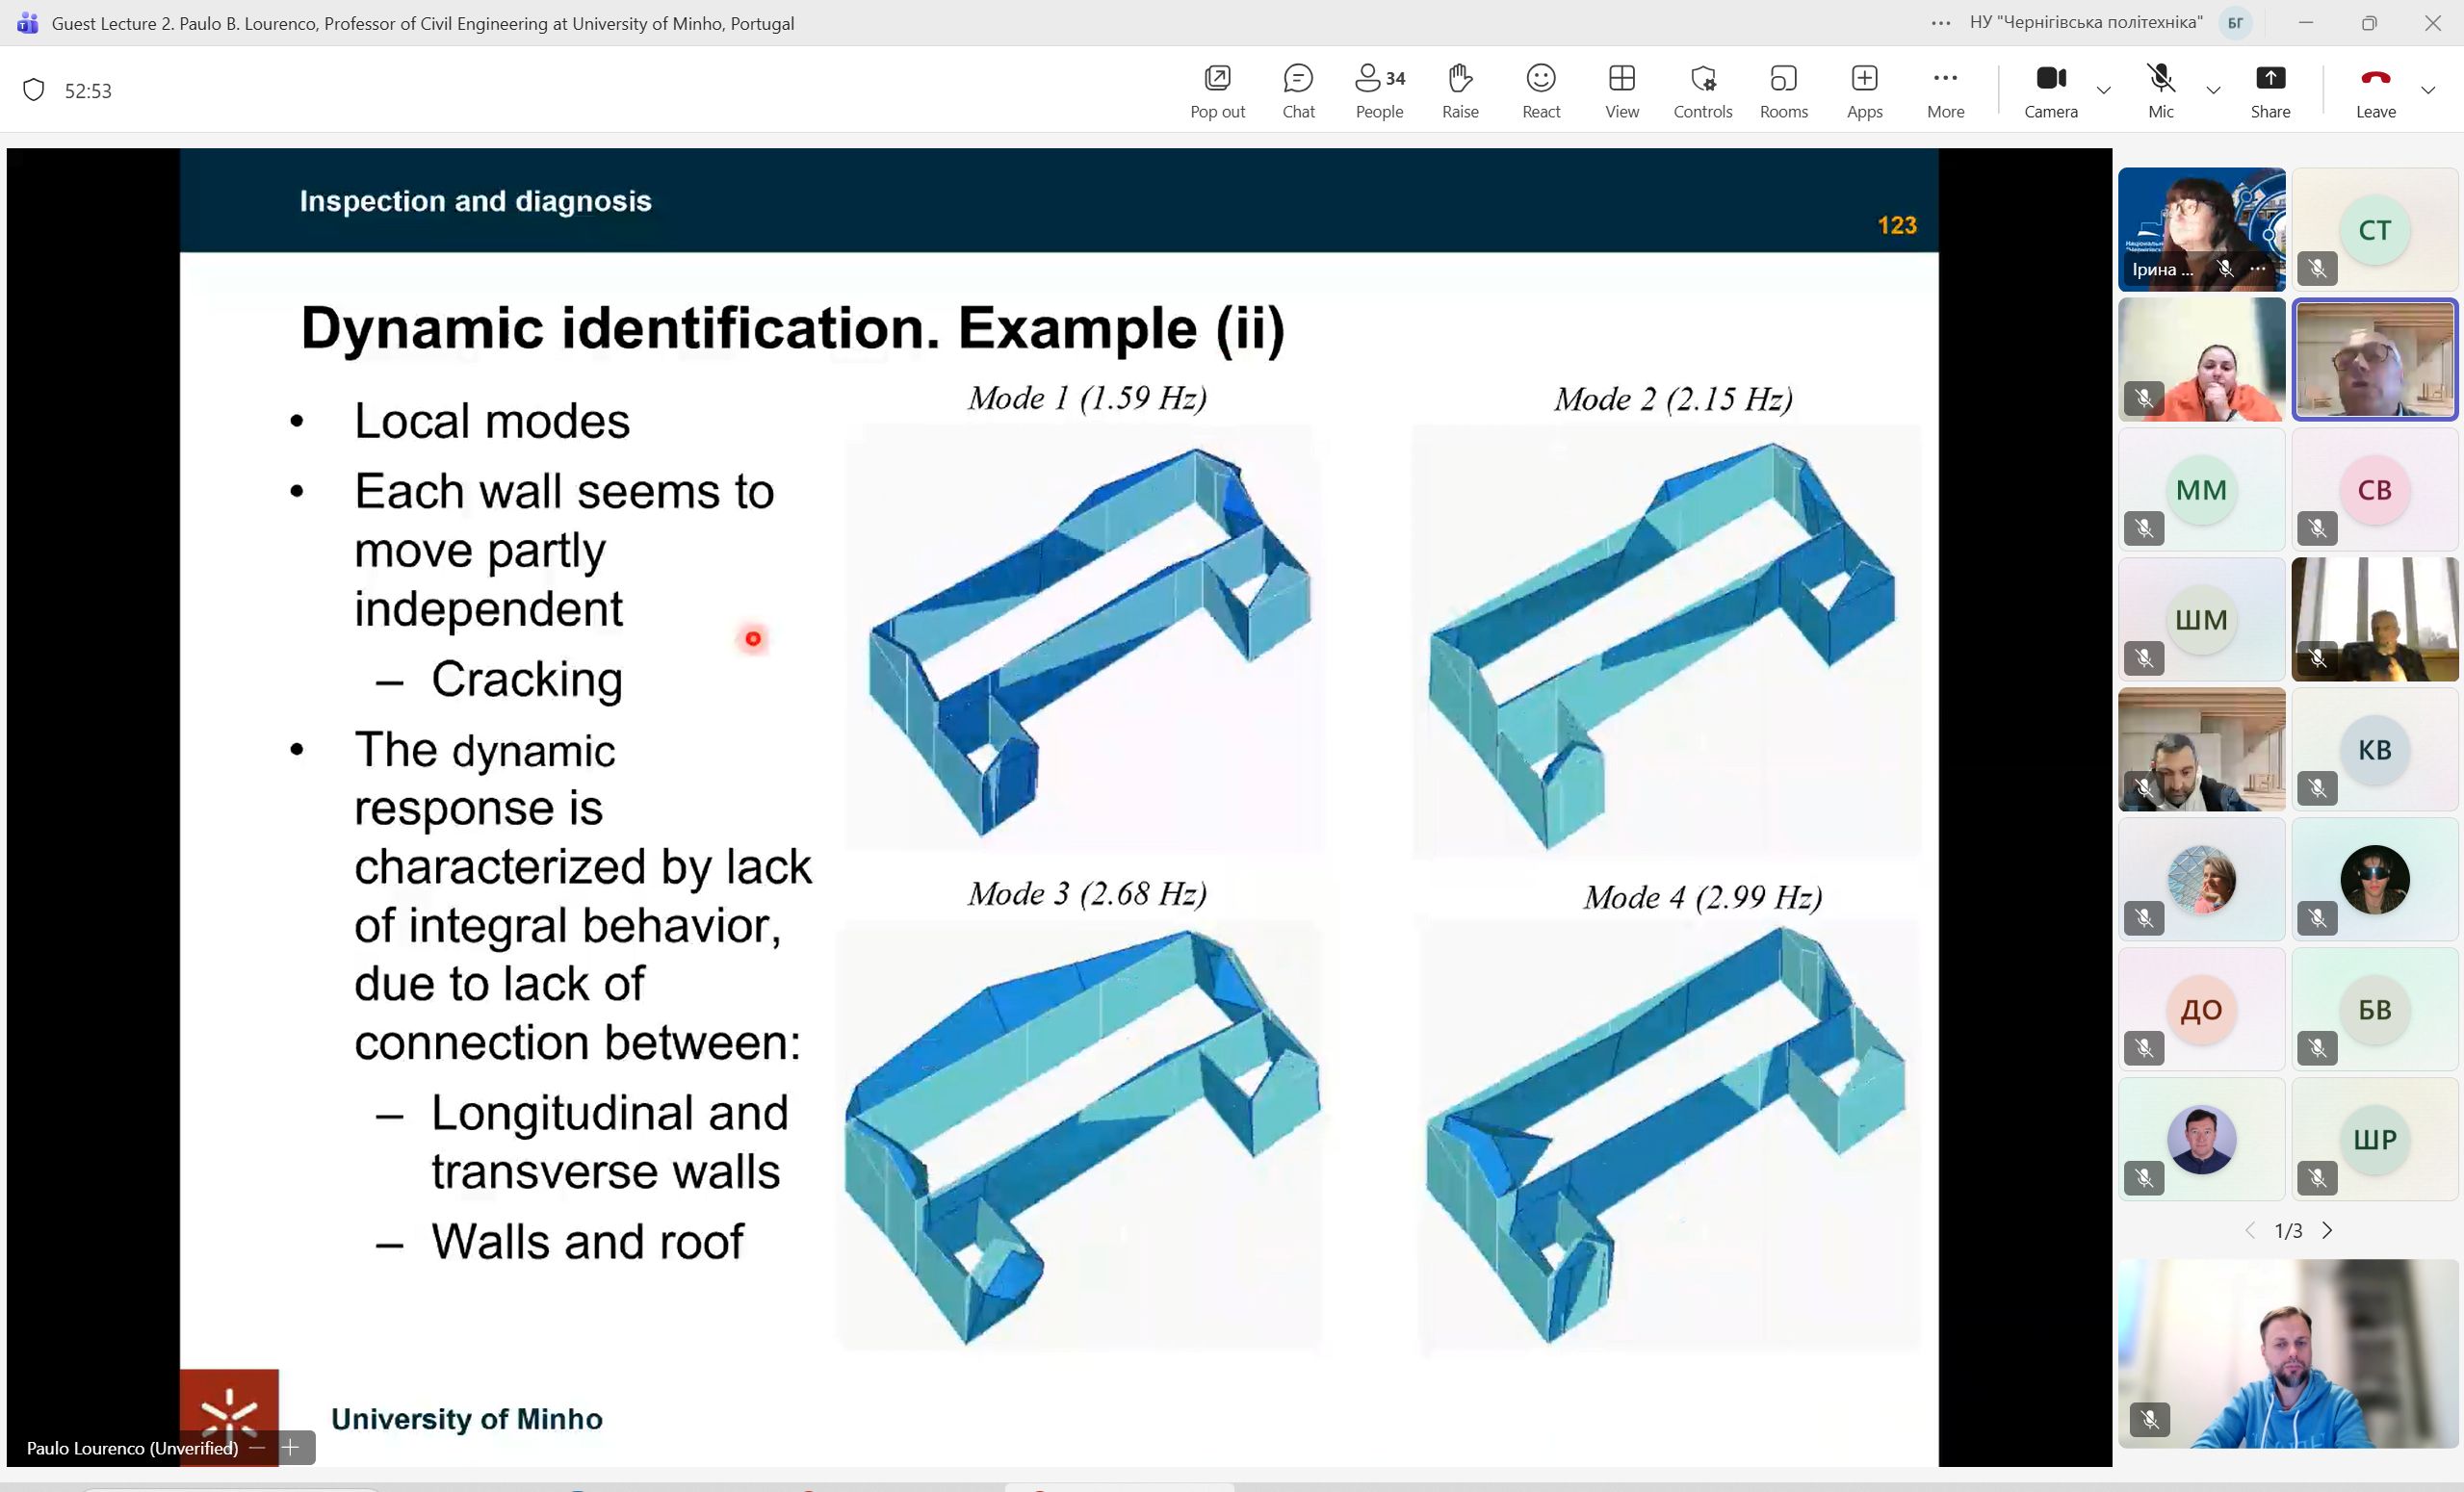
Task: Leave the meeting
Action: pyautogui.click(x=2375, y=89)
